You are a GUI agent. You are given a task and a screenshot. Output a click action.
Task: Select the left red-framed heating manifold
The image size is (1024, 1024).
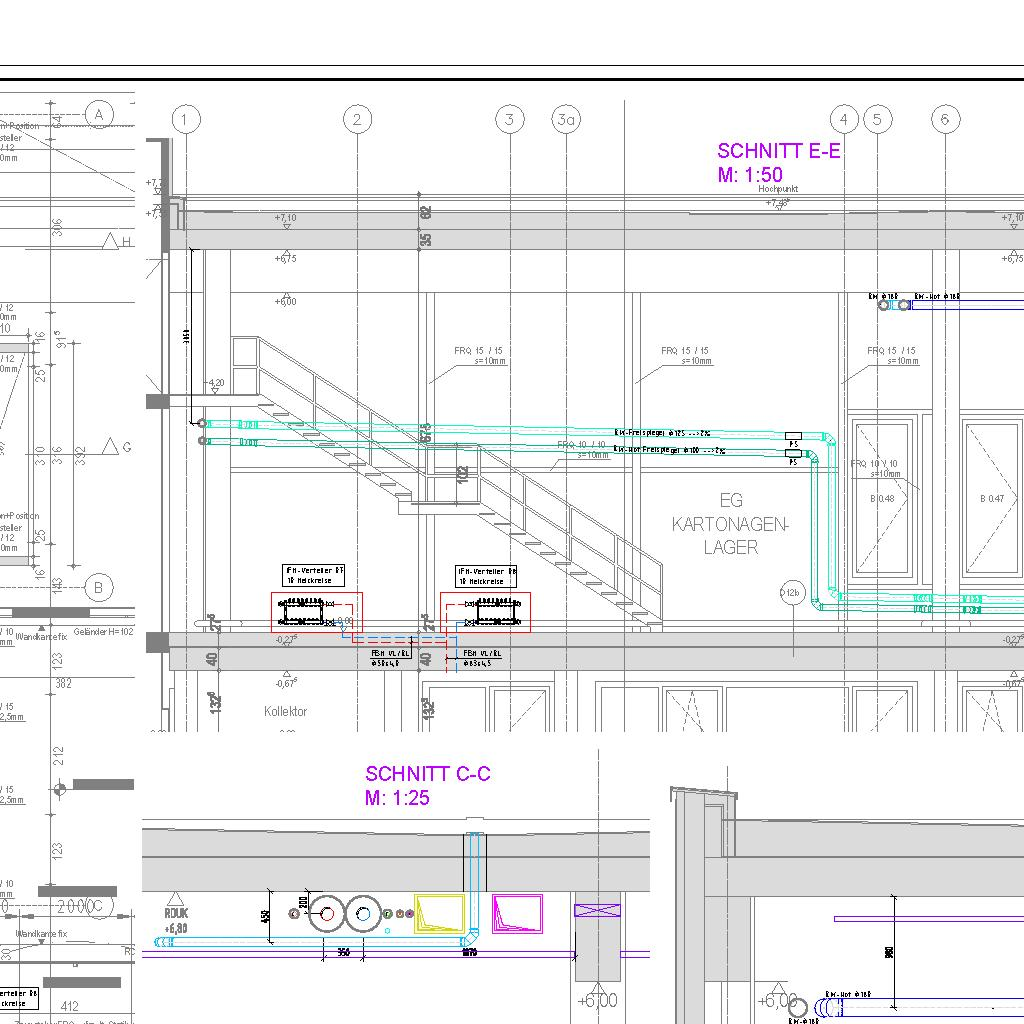[x=316, y=612]
